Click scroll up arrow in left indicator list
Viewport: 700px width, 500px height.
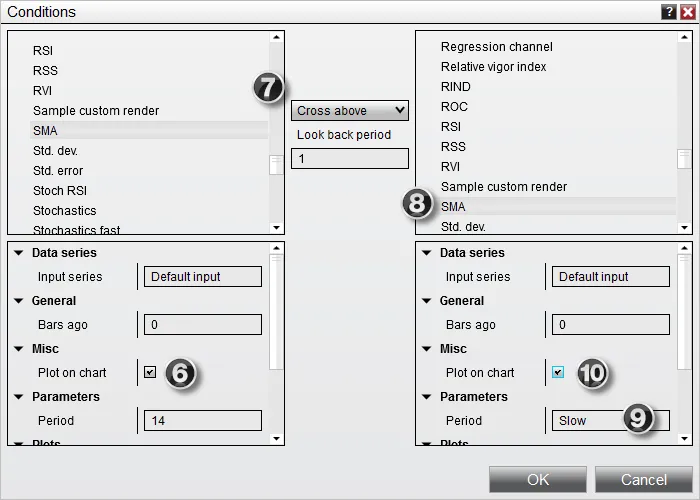pos(276,37)
